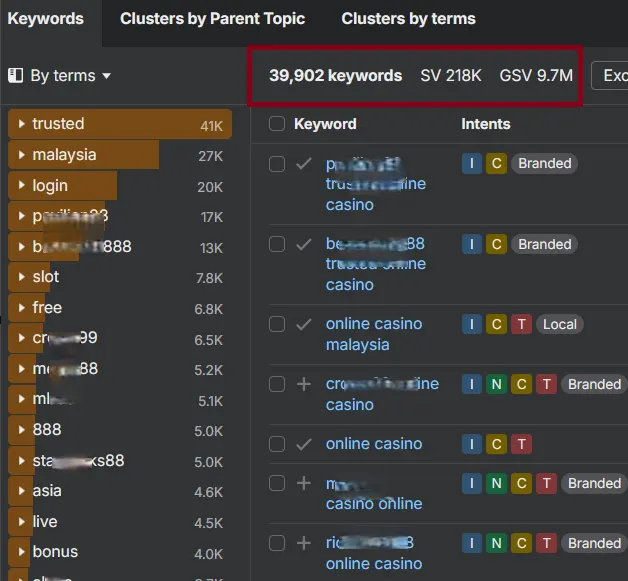
Task: Click the 27K count for malaysia
Action: coord(211,156)
